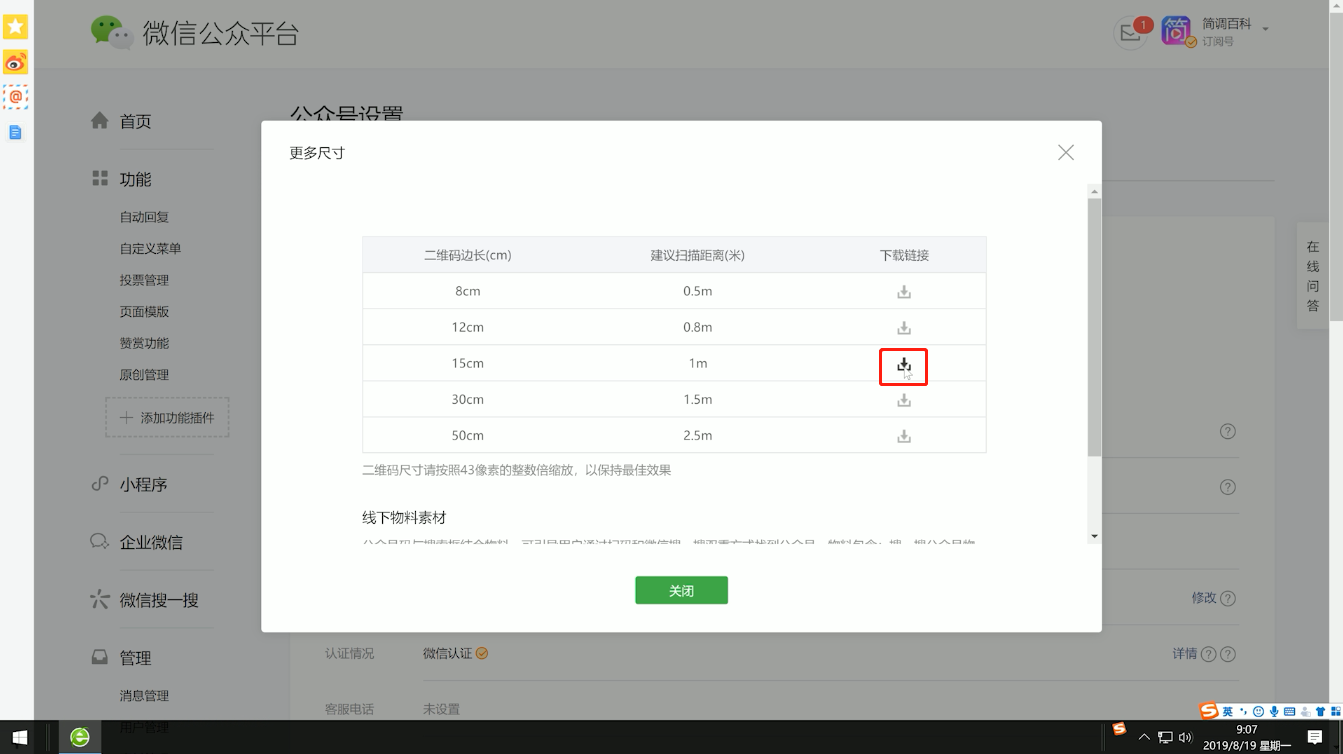The width and height of the screenshot is (1343, 754).
Task: Toggle the Sogou 英 language mode
Action: click(x=1228, y=711)
